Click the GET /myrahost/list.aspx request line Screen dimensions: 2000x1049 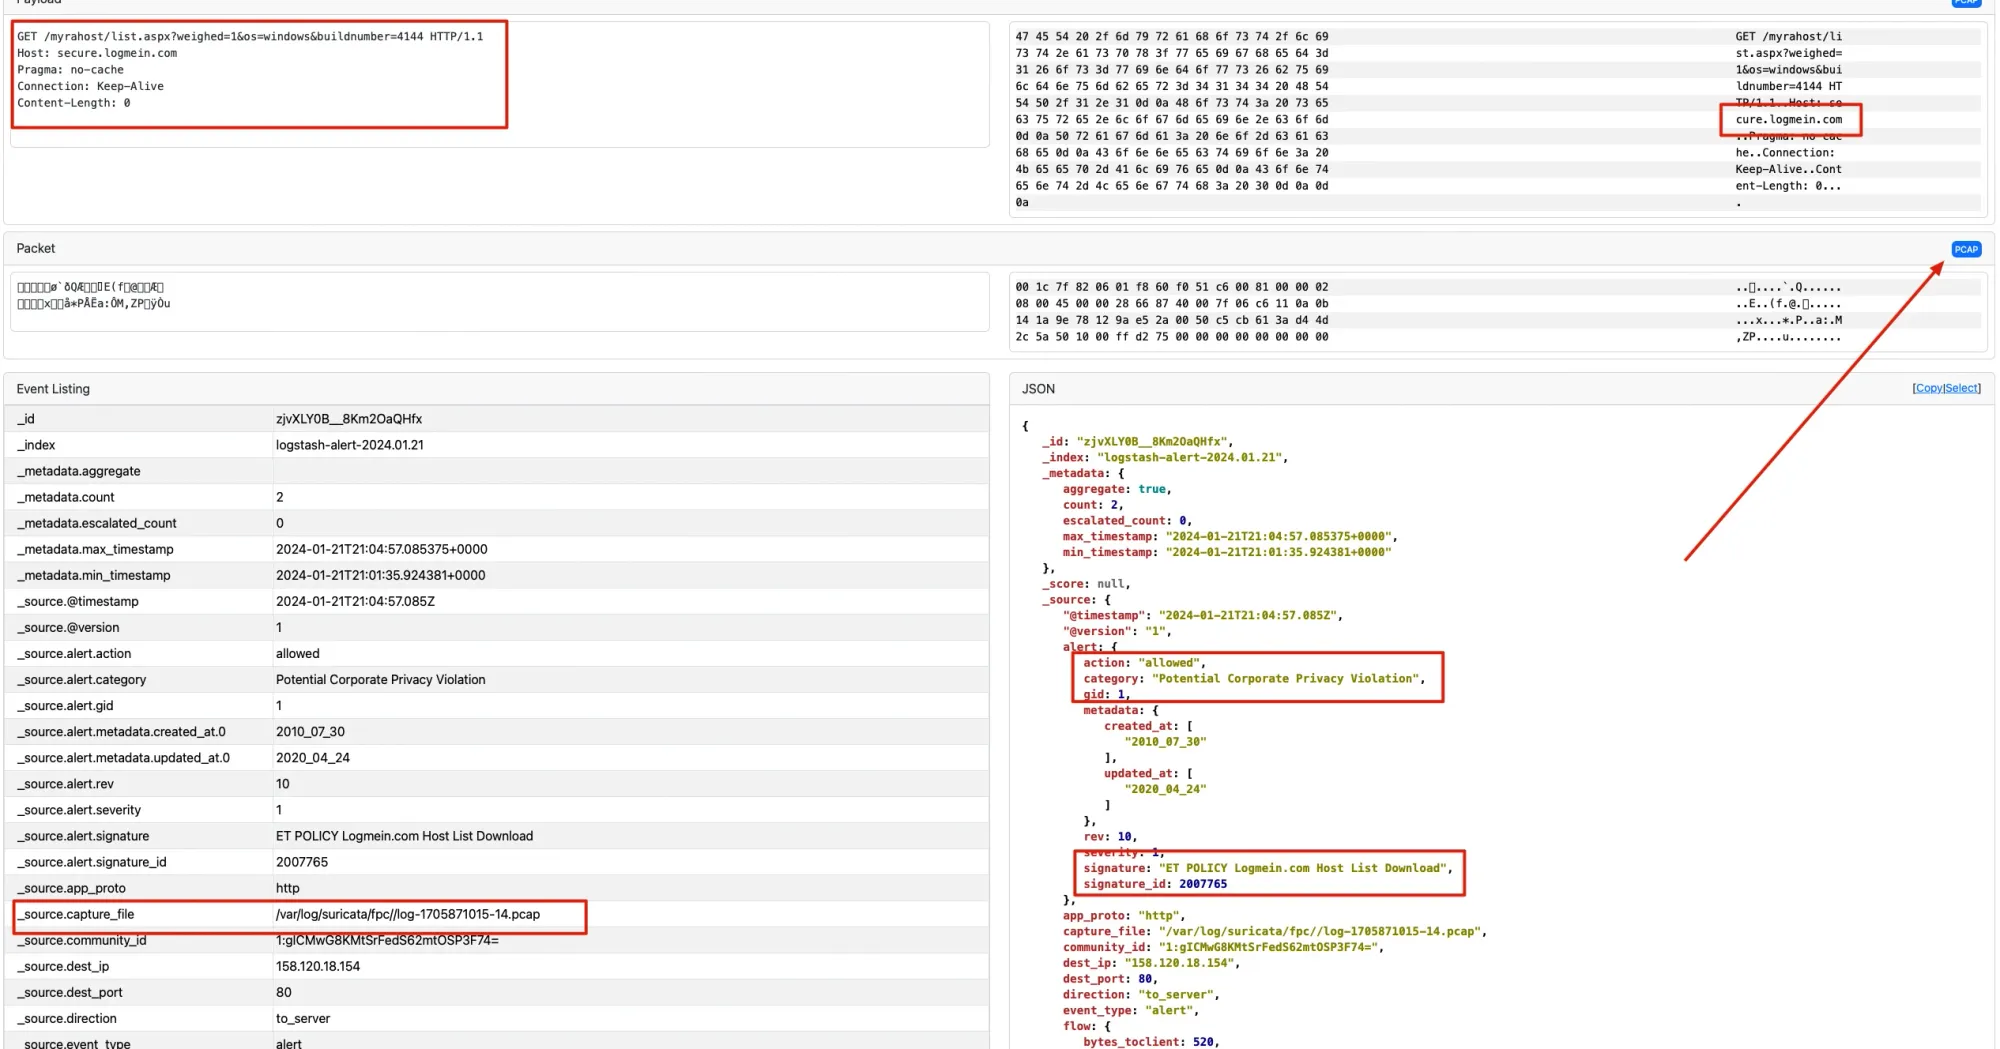[x=250, y=36]
